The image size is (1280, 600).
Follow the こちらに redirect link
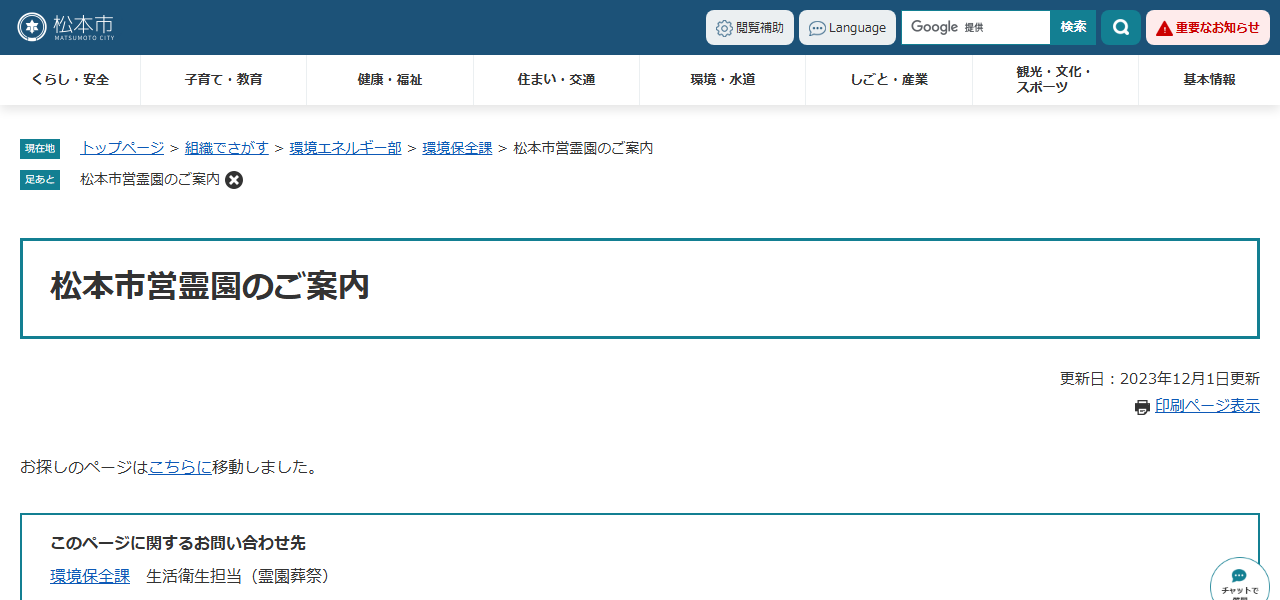pyautogui.click(x=180, y=466)
